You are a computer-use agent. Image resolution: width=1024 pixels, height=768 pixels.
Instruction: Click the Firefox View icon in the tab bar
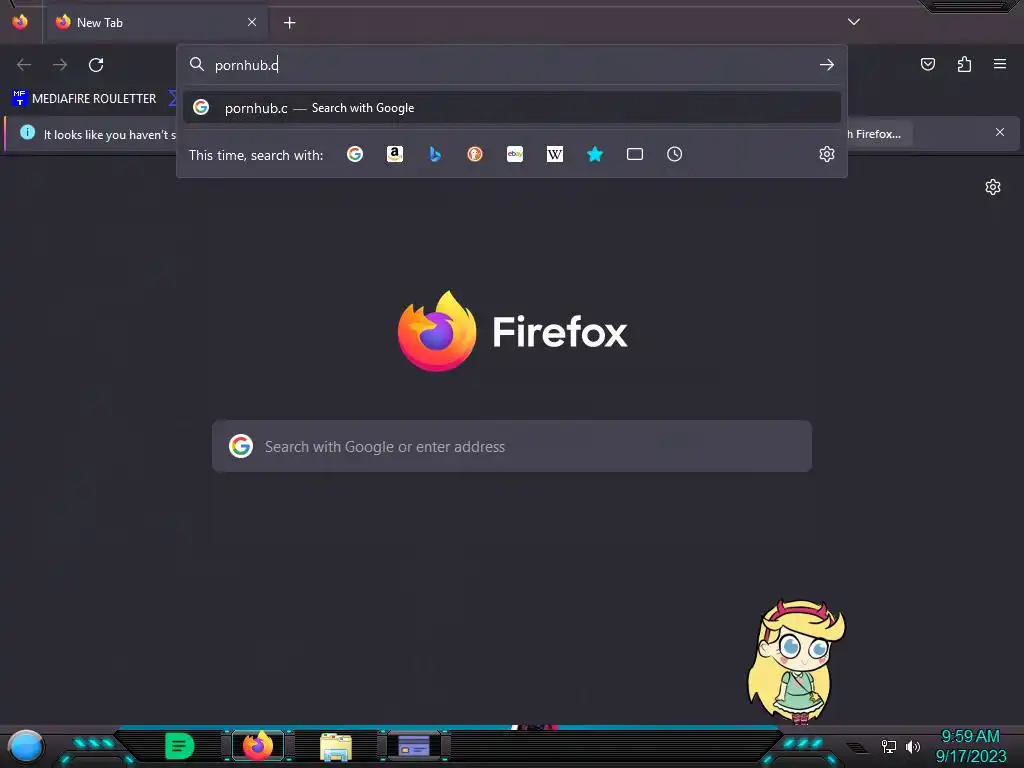pos(20,22)
